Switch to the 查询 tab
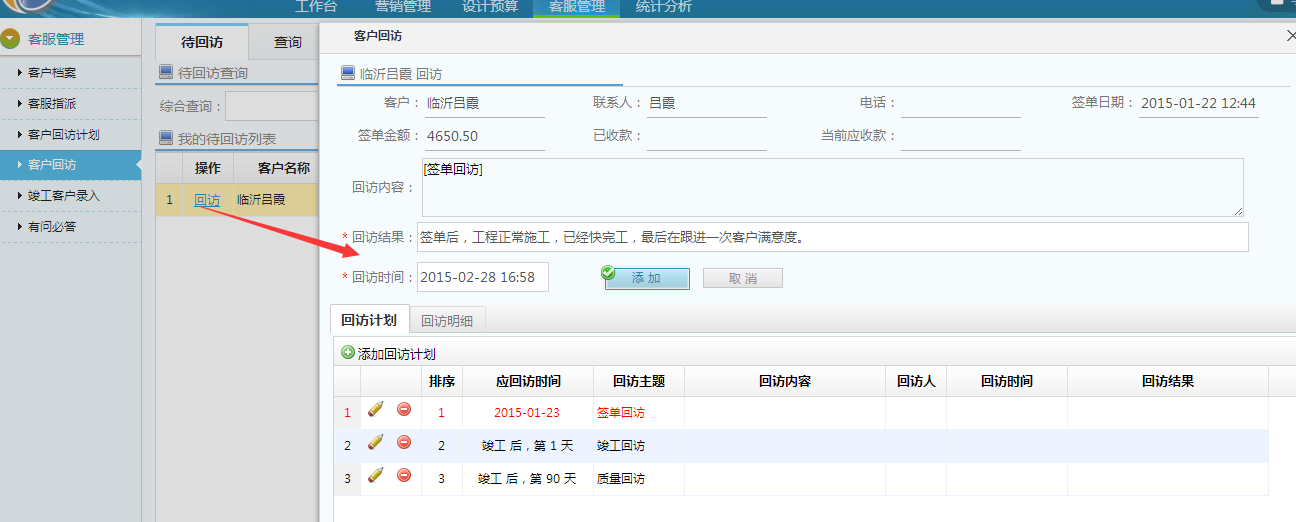 click(x=288, y=42)
